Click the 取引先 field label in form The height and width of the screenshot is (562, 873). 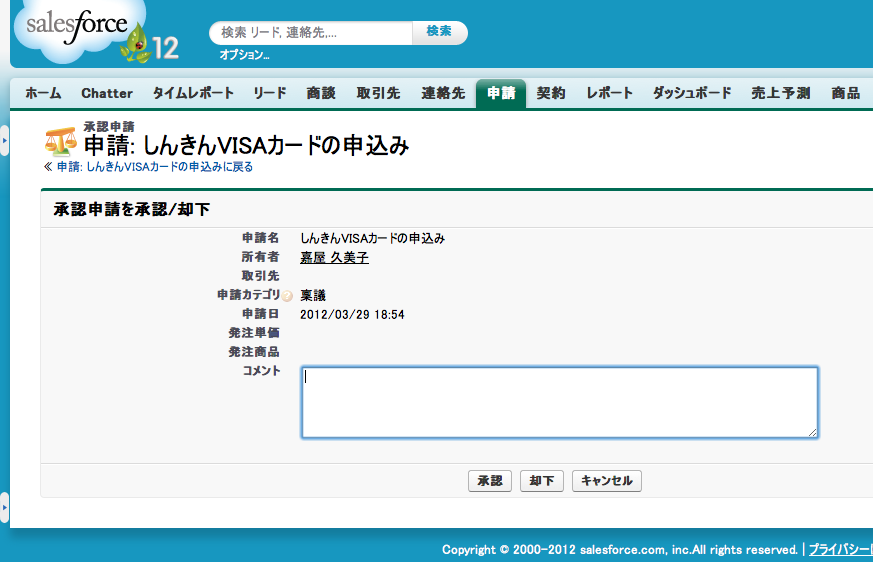[x=261, y=276]
